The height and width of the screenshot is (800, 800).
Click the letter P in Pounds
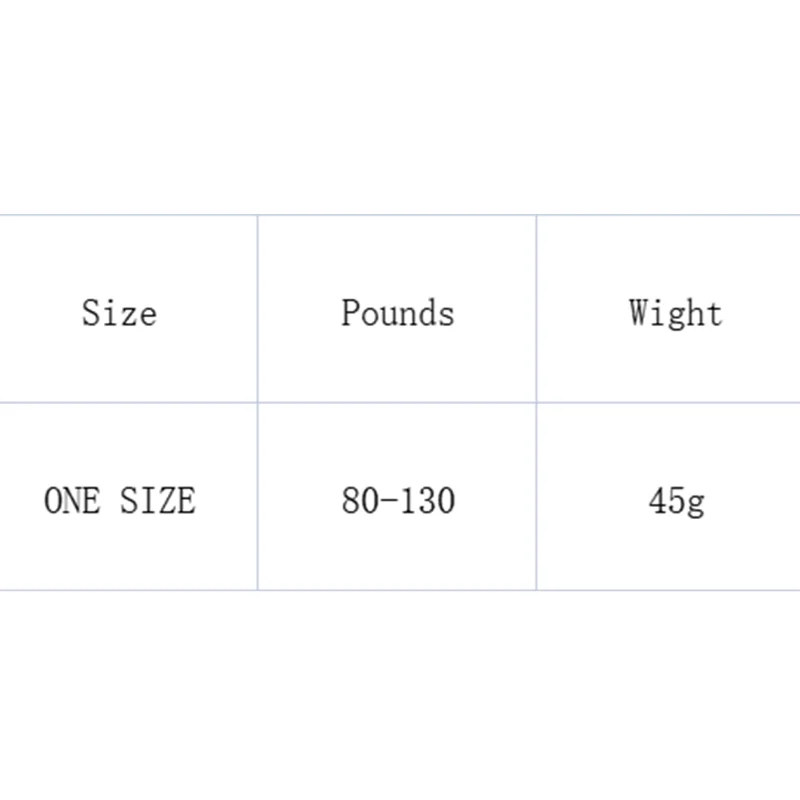pyautogui.click(x=349, y=313)
